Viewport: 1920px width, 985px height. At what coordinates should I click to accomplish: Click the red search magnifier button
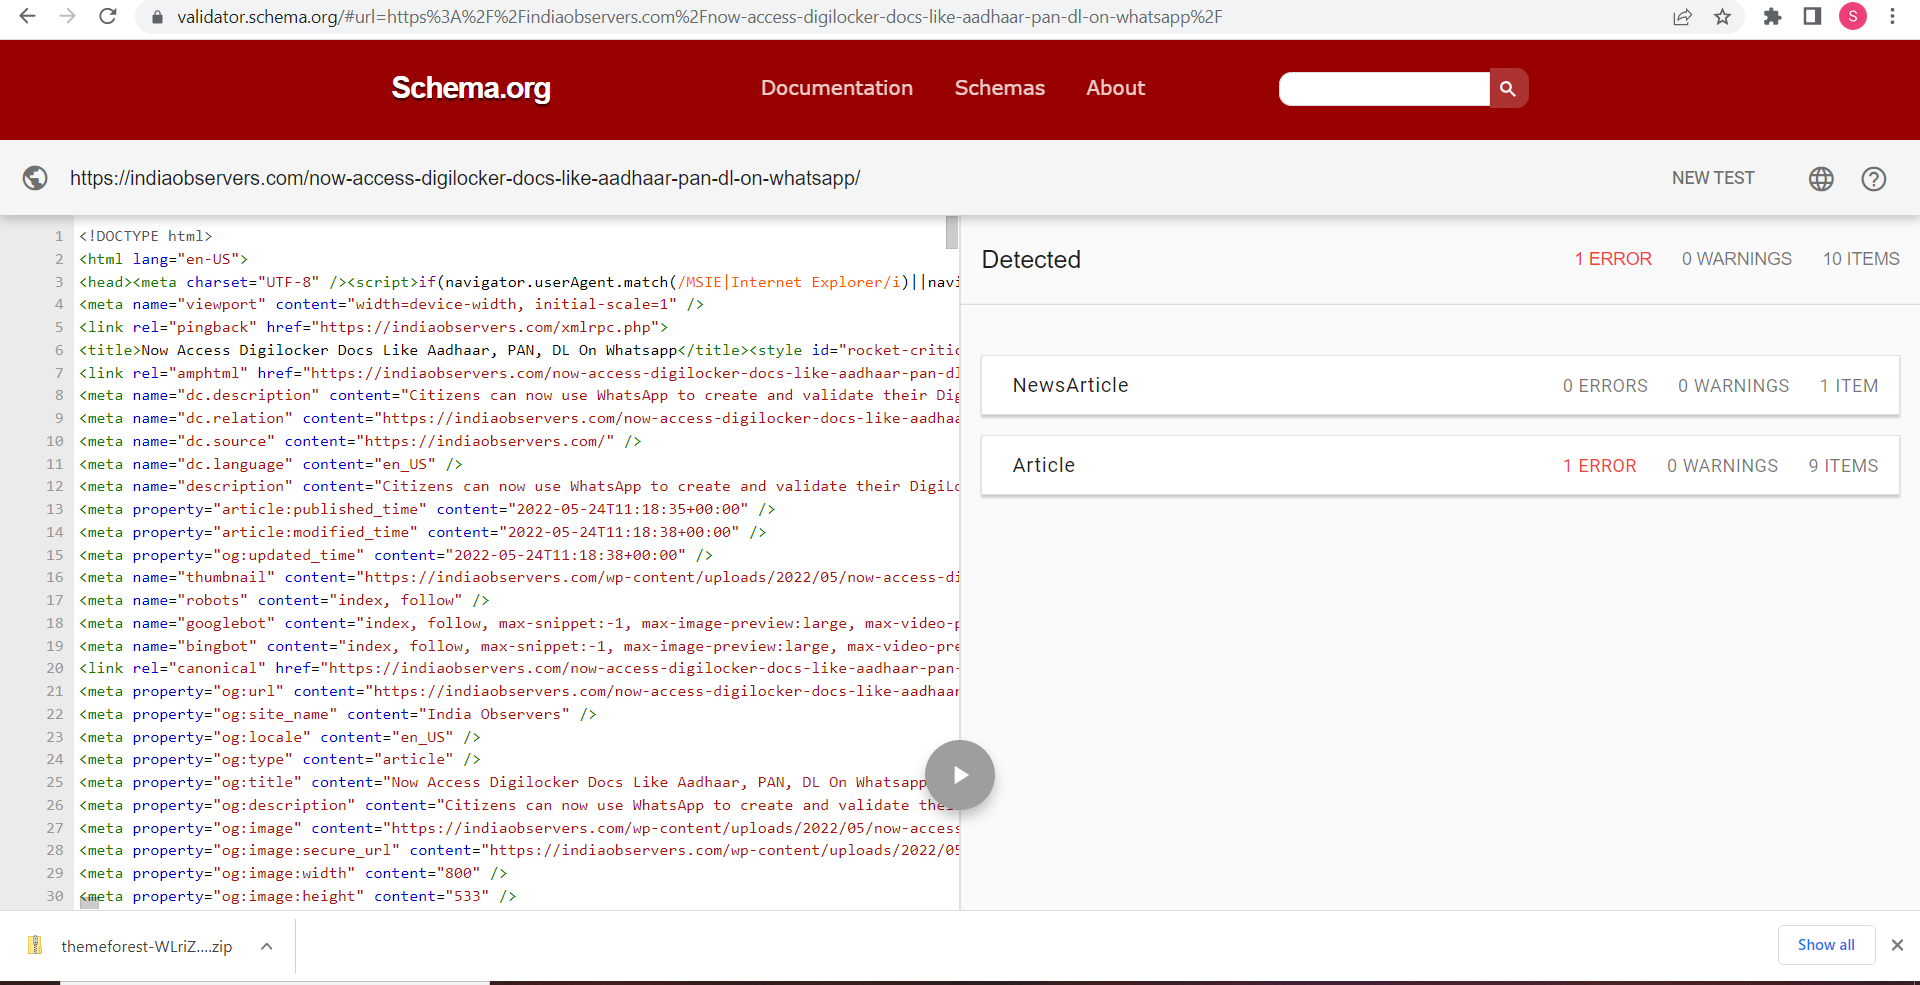[x=1508, y=89]
